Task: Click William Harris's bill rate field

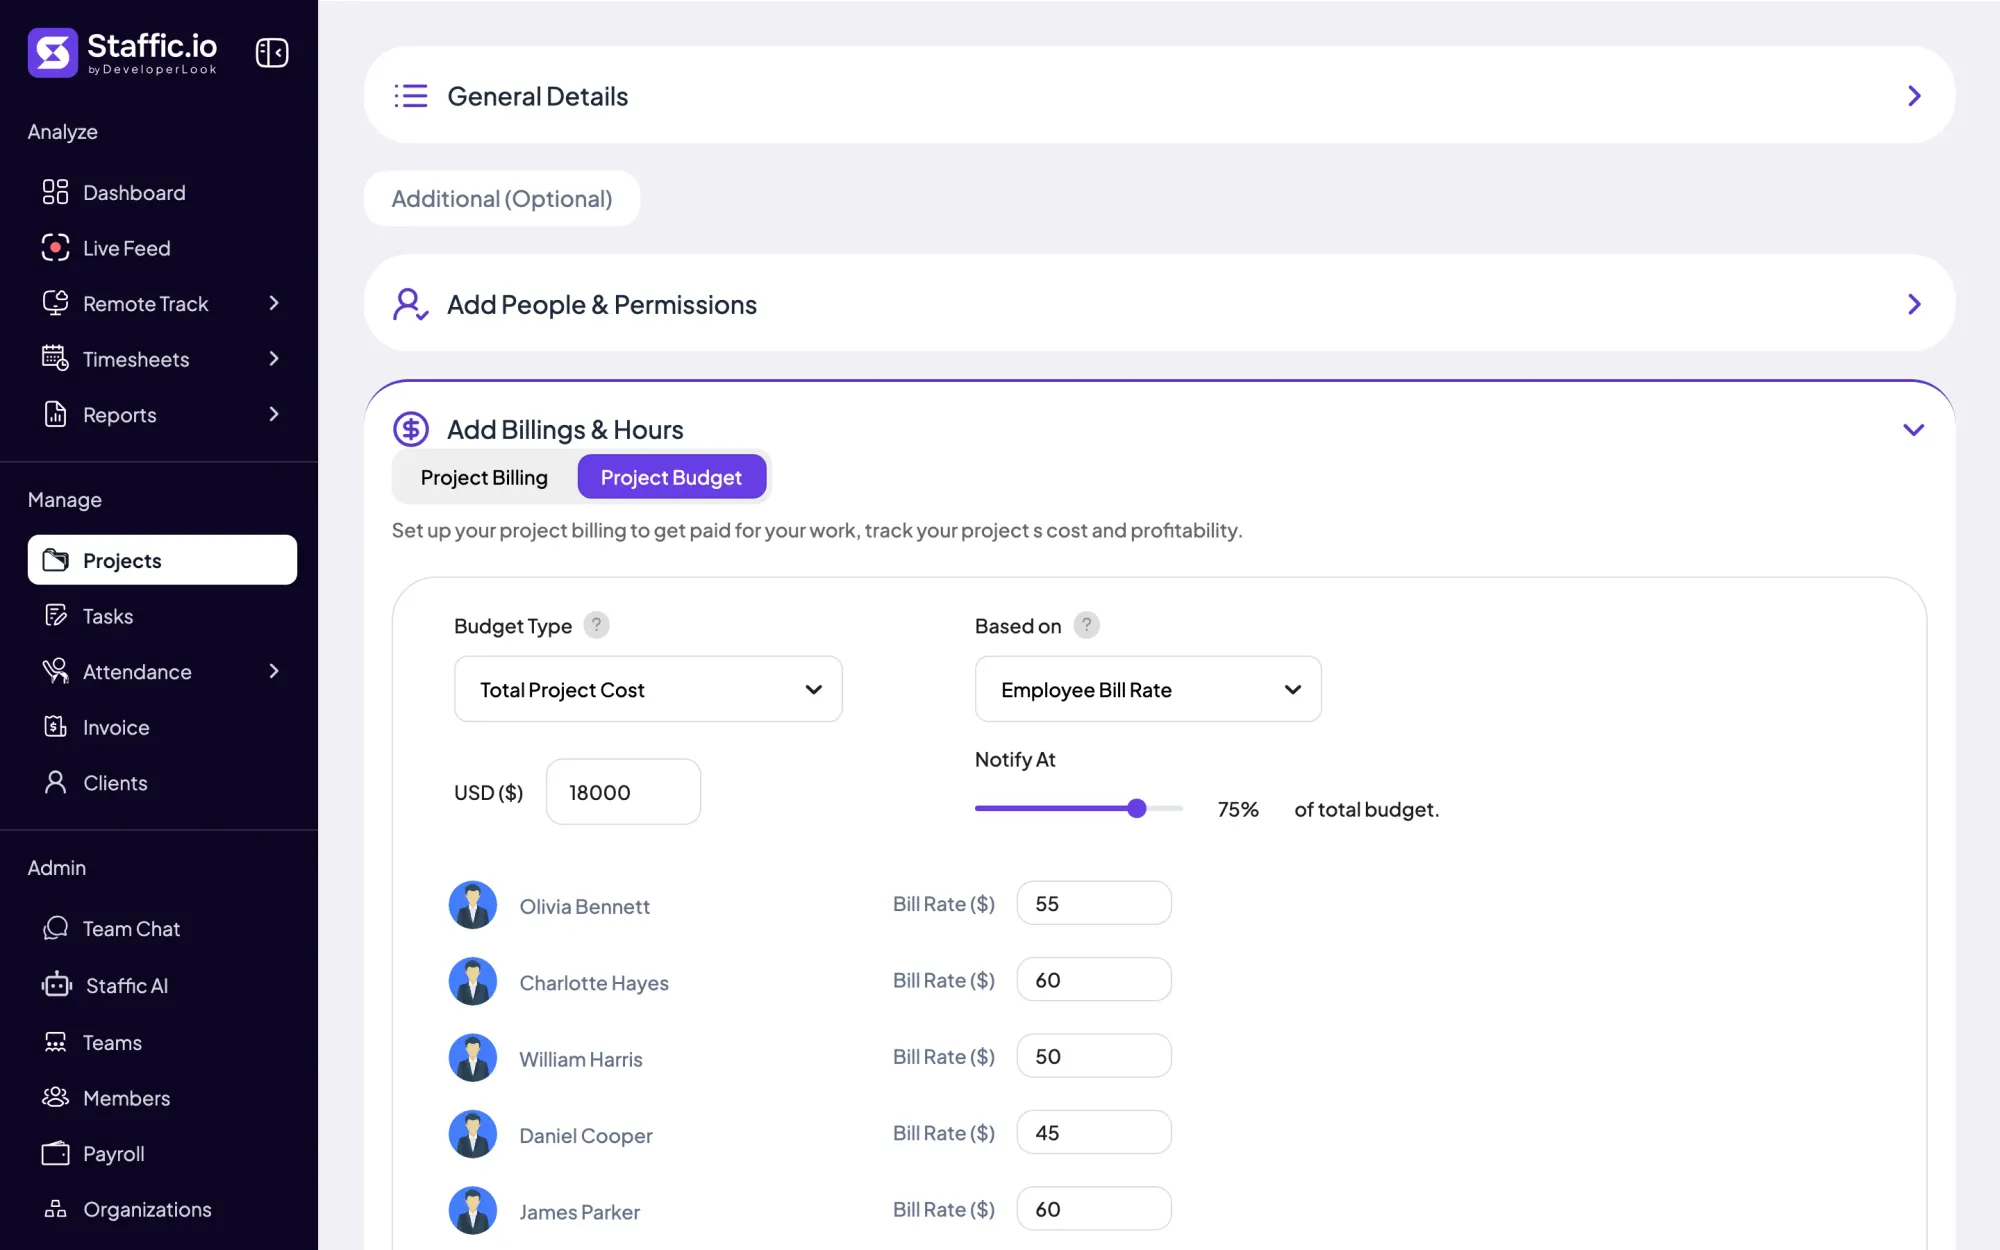Action: (x=1094, y=1056)
